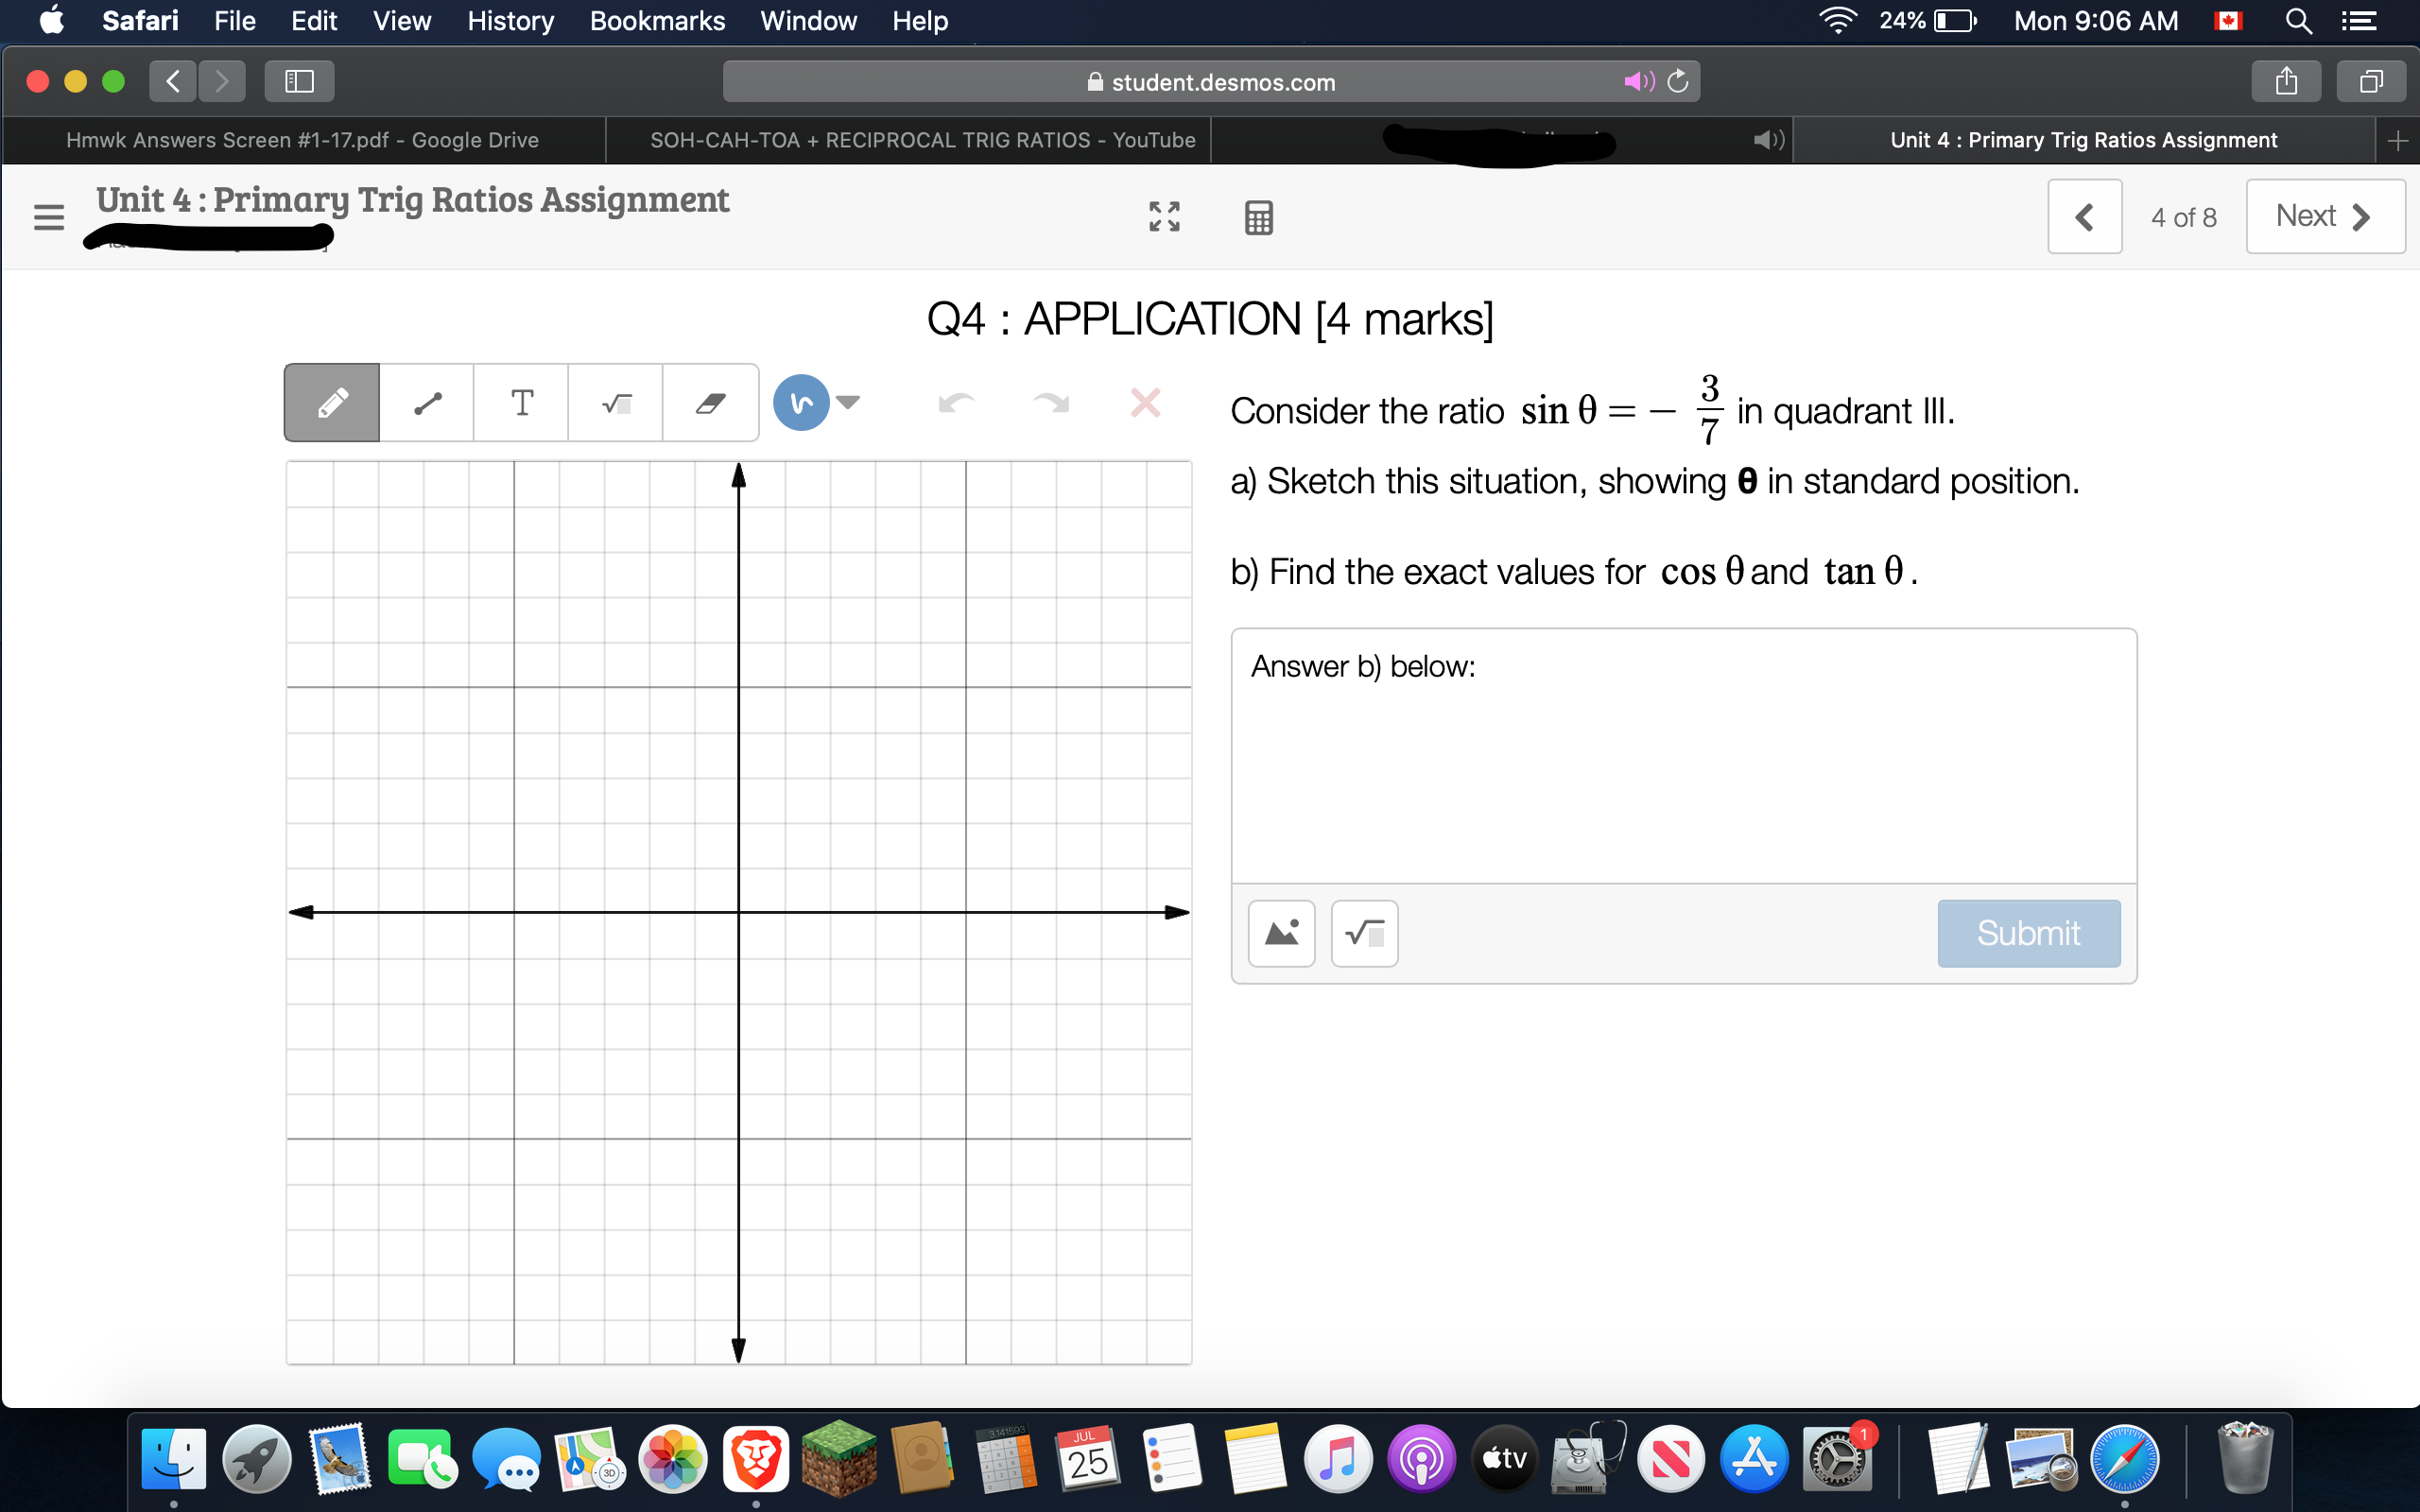Switch to the Hmwk Answers Google Drive tab
Screen dimensions: 2420x1512
(302, 140)
